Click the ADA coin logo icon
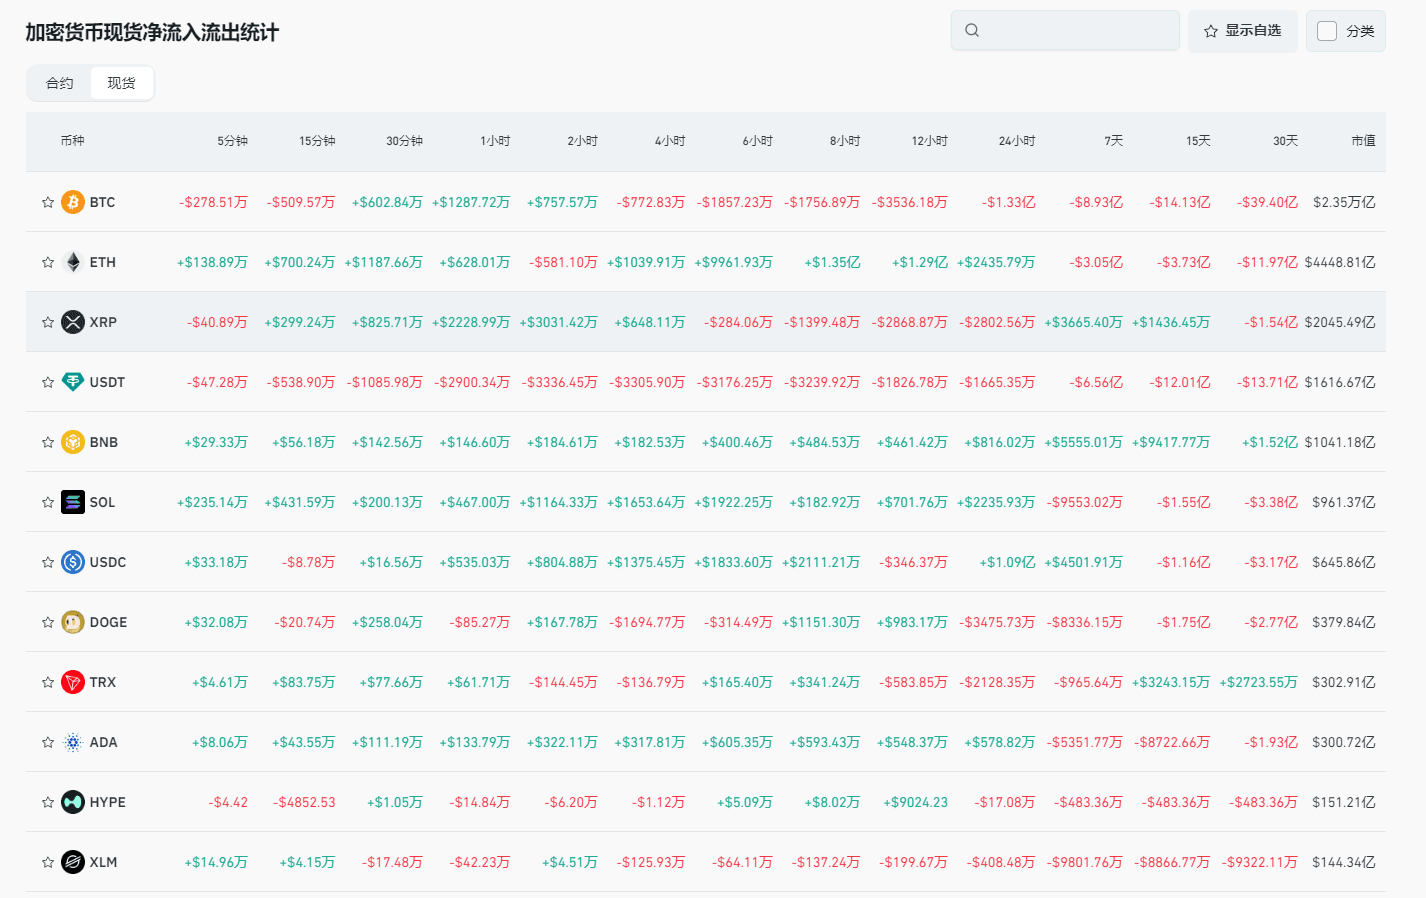Viewport: 1426px width, 898px height. click(73, 742)
